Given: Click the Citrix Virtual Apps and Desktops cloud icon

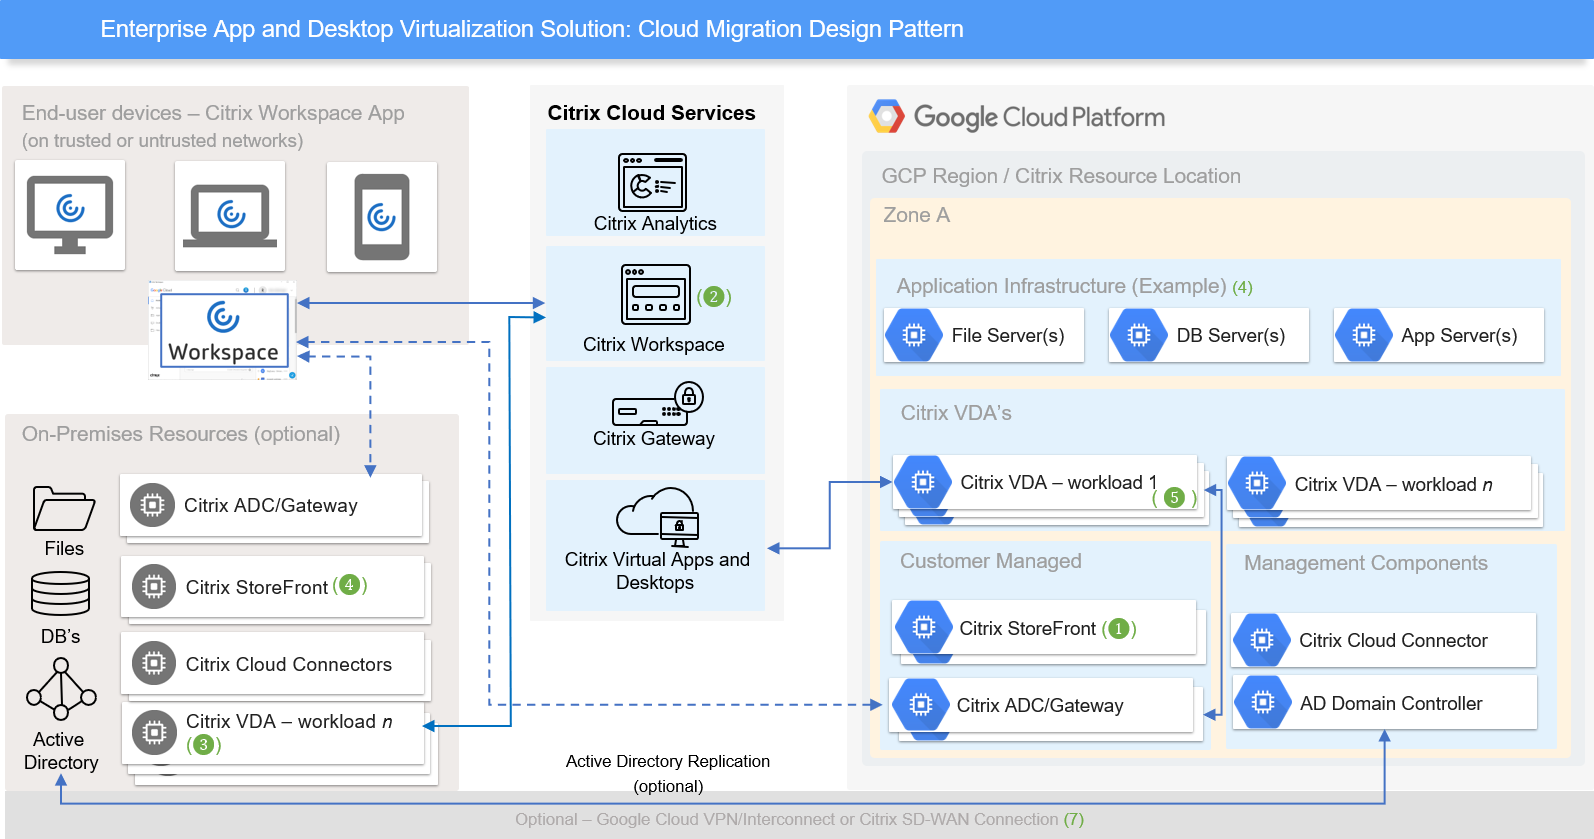Looking at the screenshot, I should [657, 517].
